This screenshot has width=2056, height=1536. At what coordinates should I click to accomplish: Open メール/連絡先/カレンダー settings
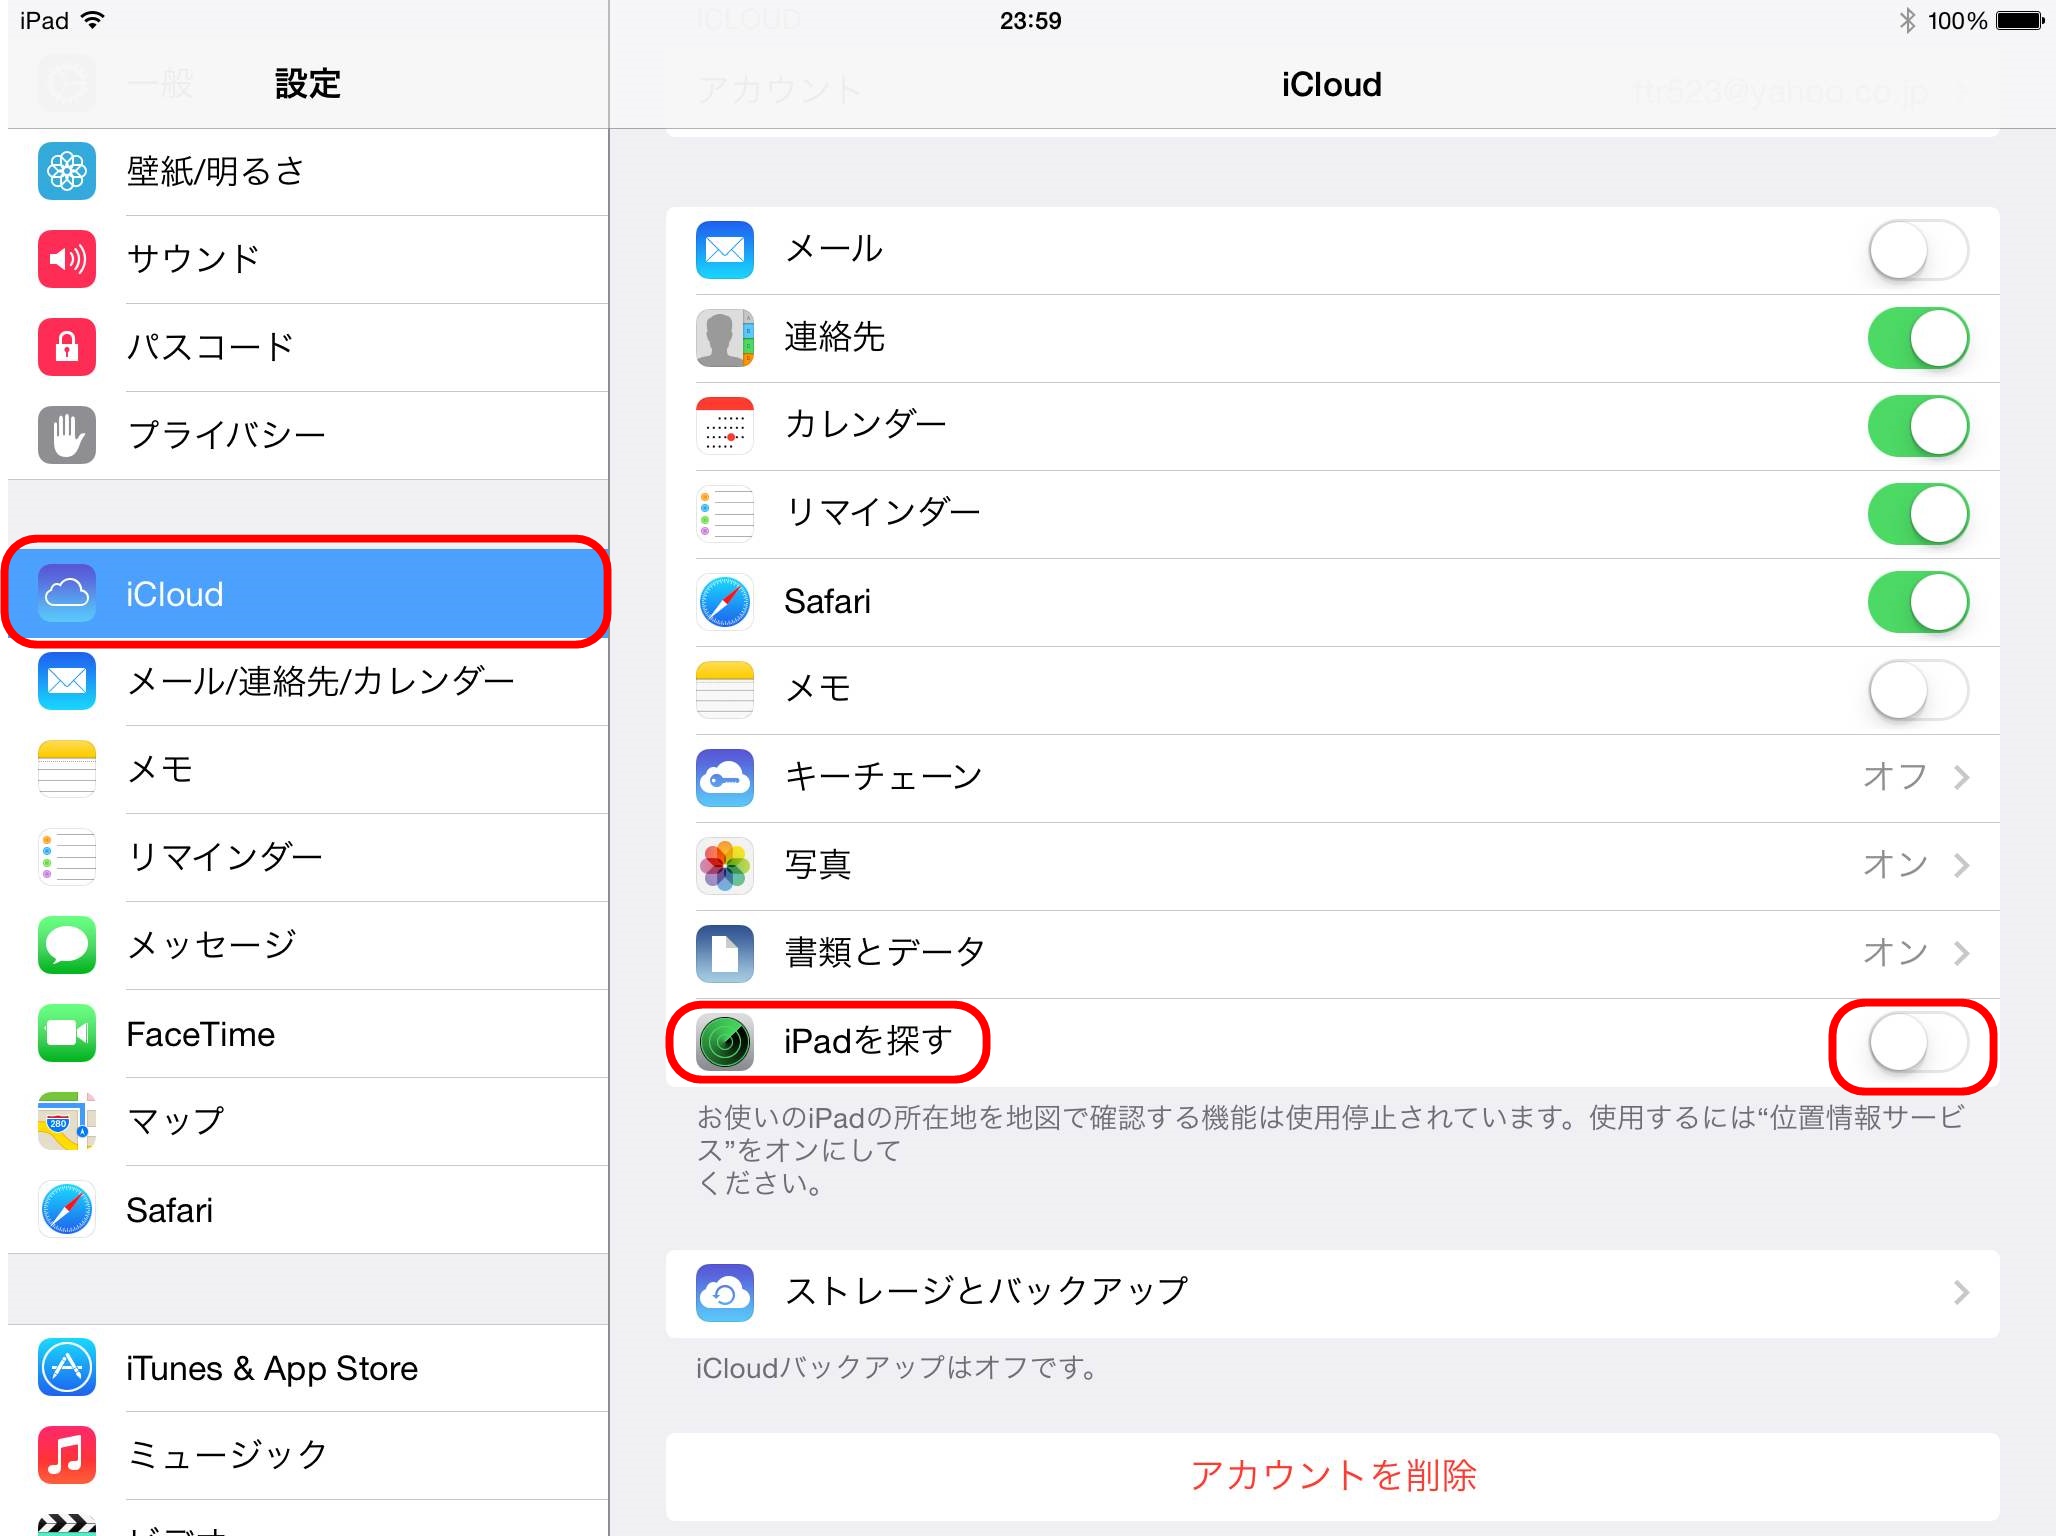pos(308,681)
